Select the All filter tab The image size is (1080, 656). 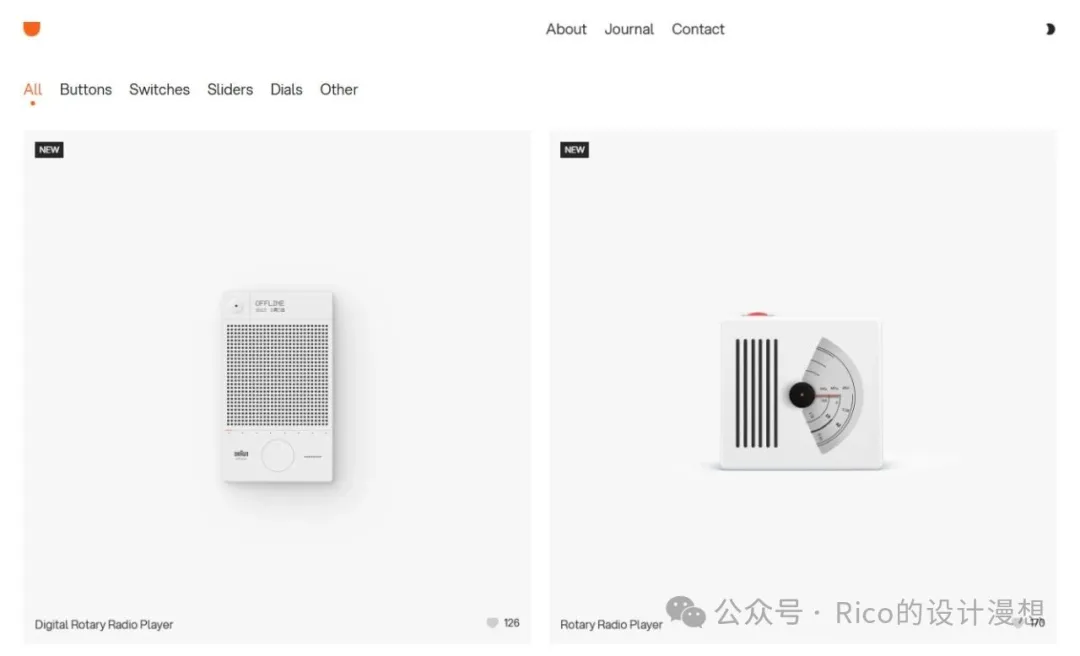coord(32,90)
